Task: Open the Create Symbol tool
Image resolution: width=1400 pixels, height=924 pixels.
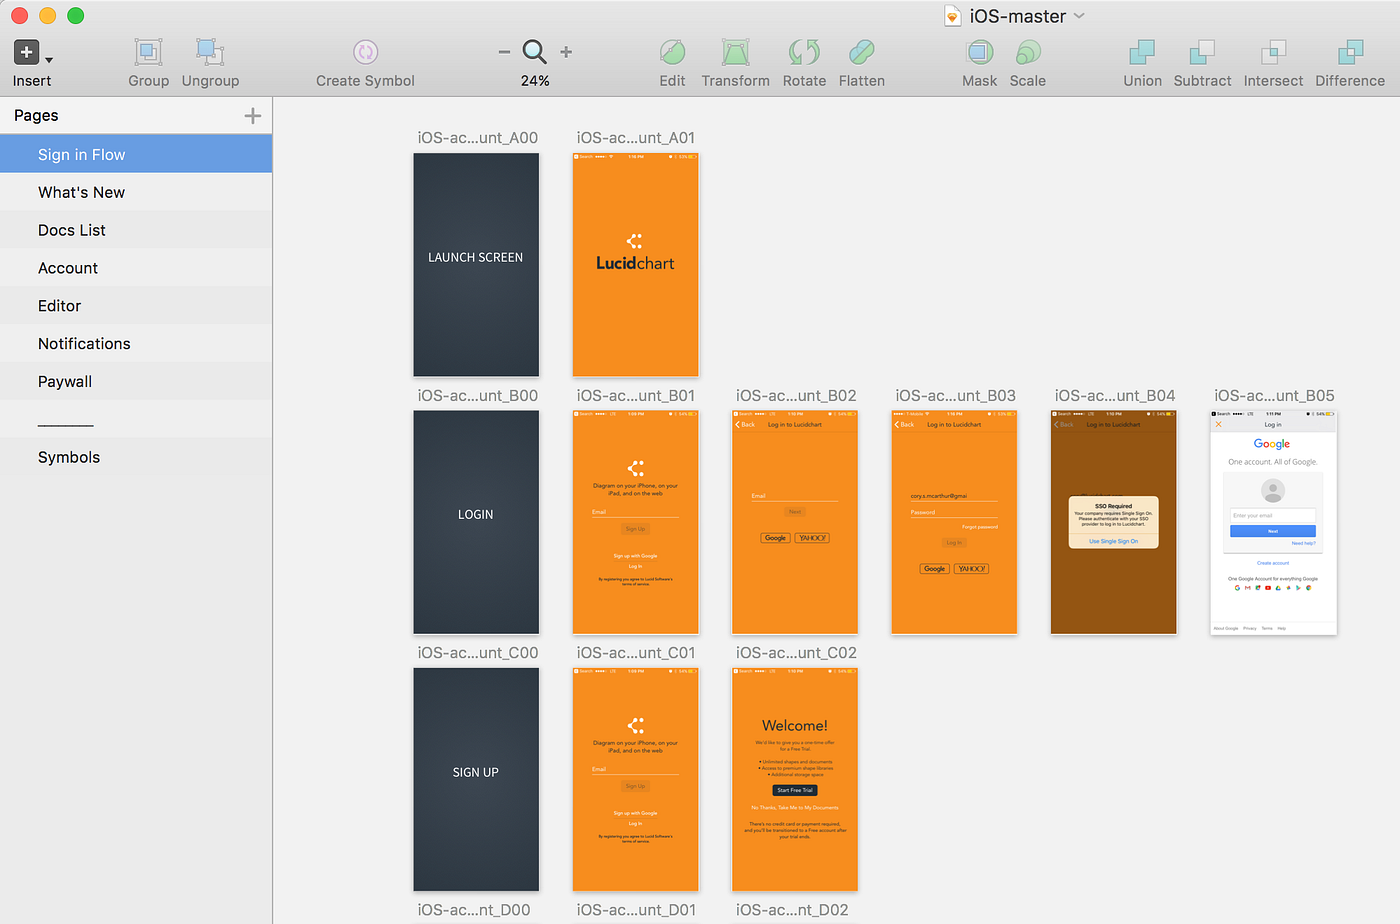Action: (365, 60)
